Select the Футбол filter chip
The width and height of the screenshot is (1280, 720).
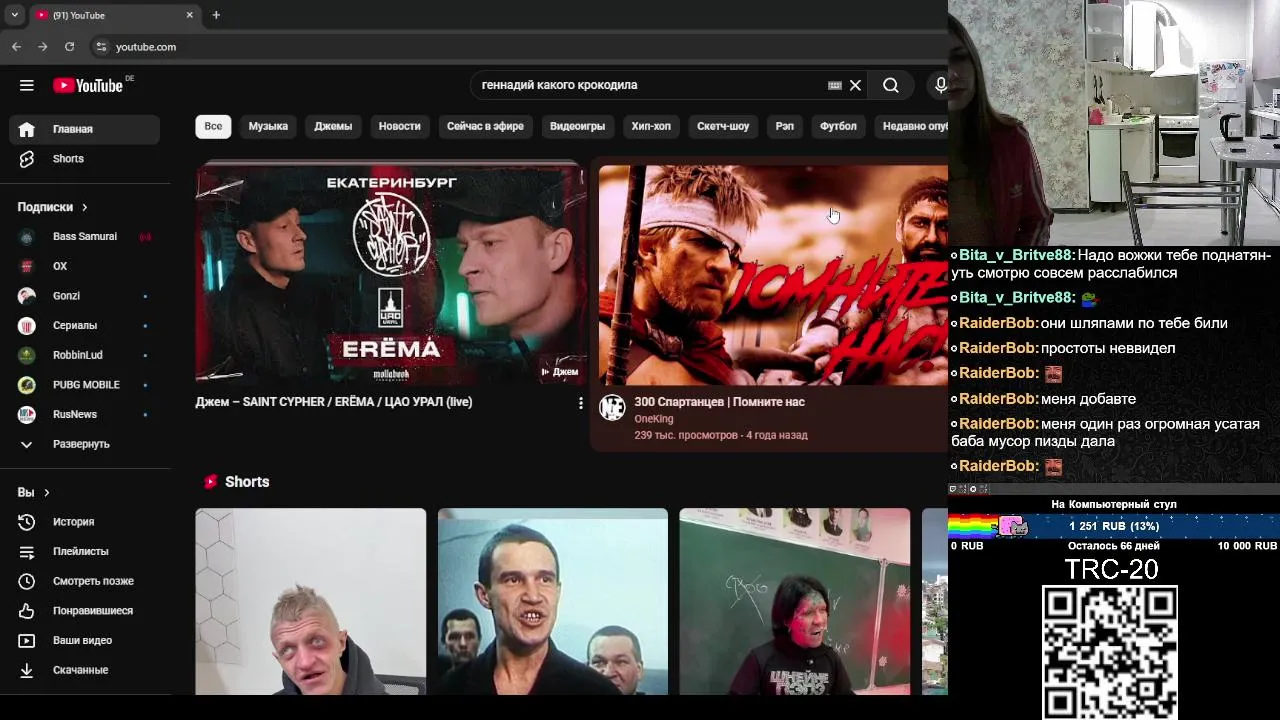pyautogui.click(x=838, y=126)
